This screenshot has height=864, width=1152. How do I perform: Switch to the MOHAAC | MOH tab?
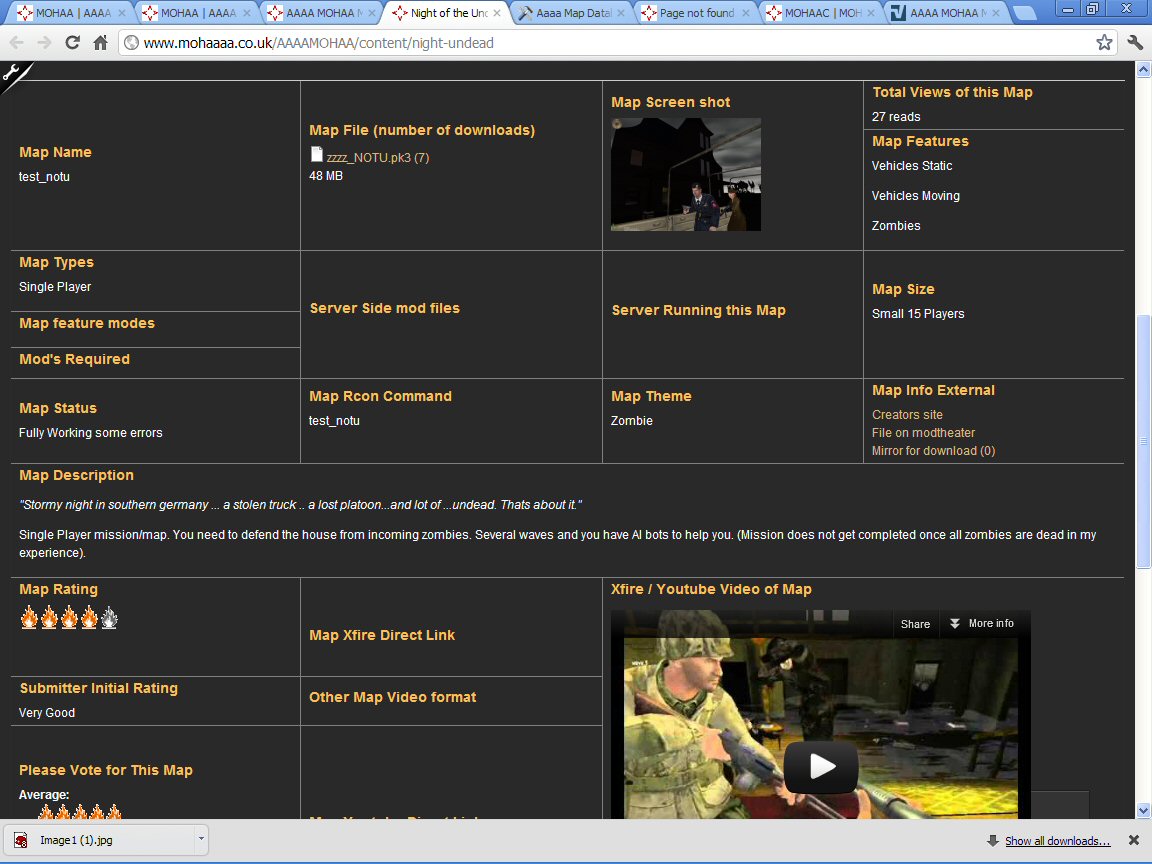(821, 12)
